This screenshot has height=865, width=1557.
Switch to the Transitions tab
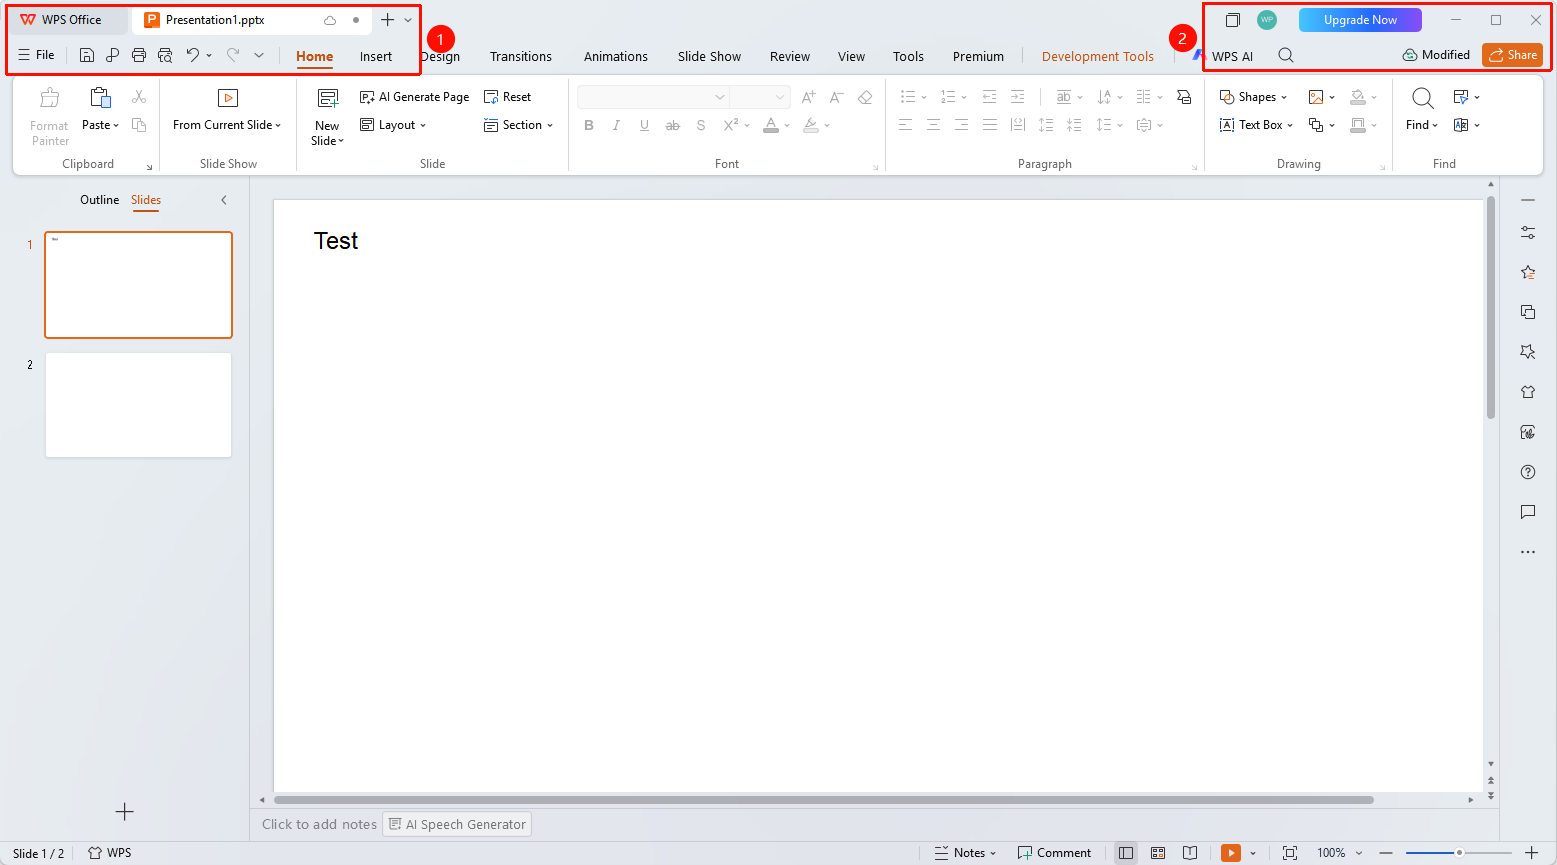coord(521,57)
